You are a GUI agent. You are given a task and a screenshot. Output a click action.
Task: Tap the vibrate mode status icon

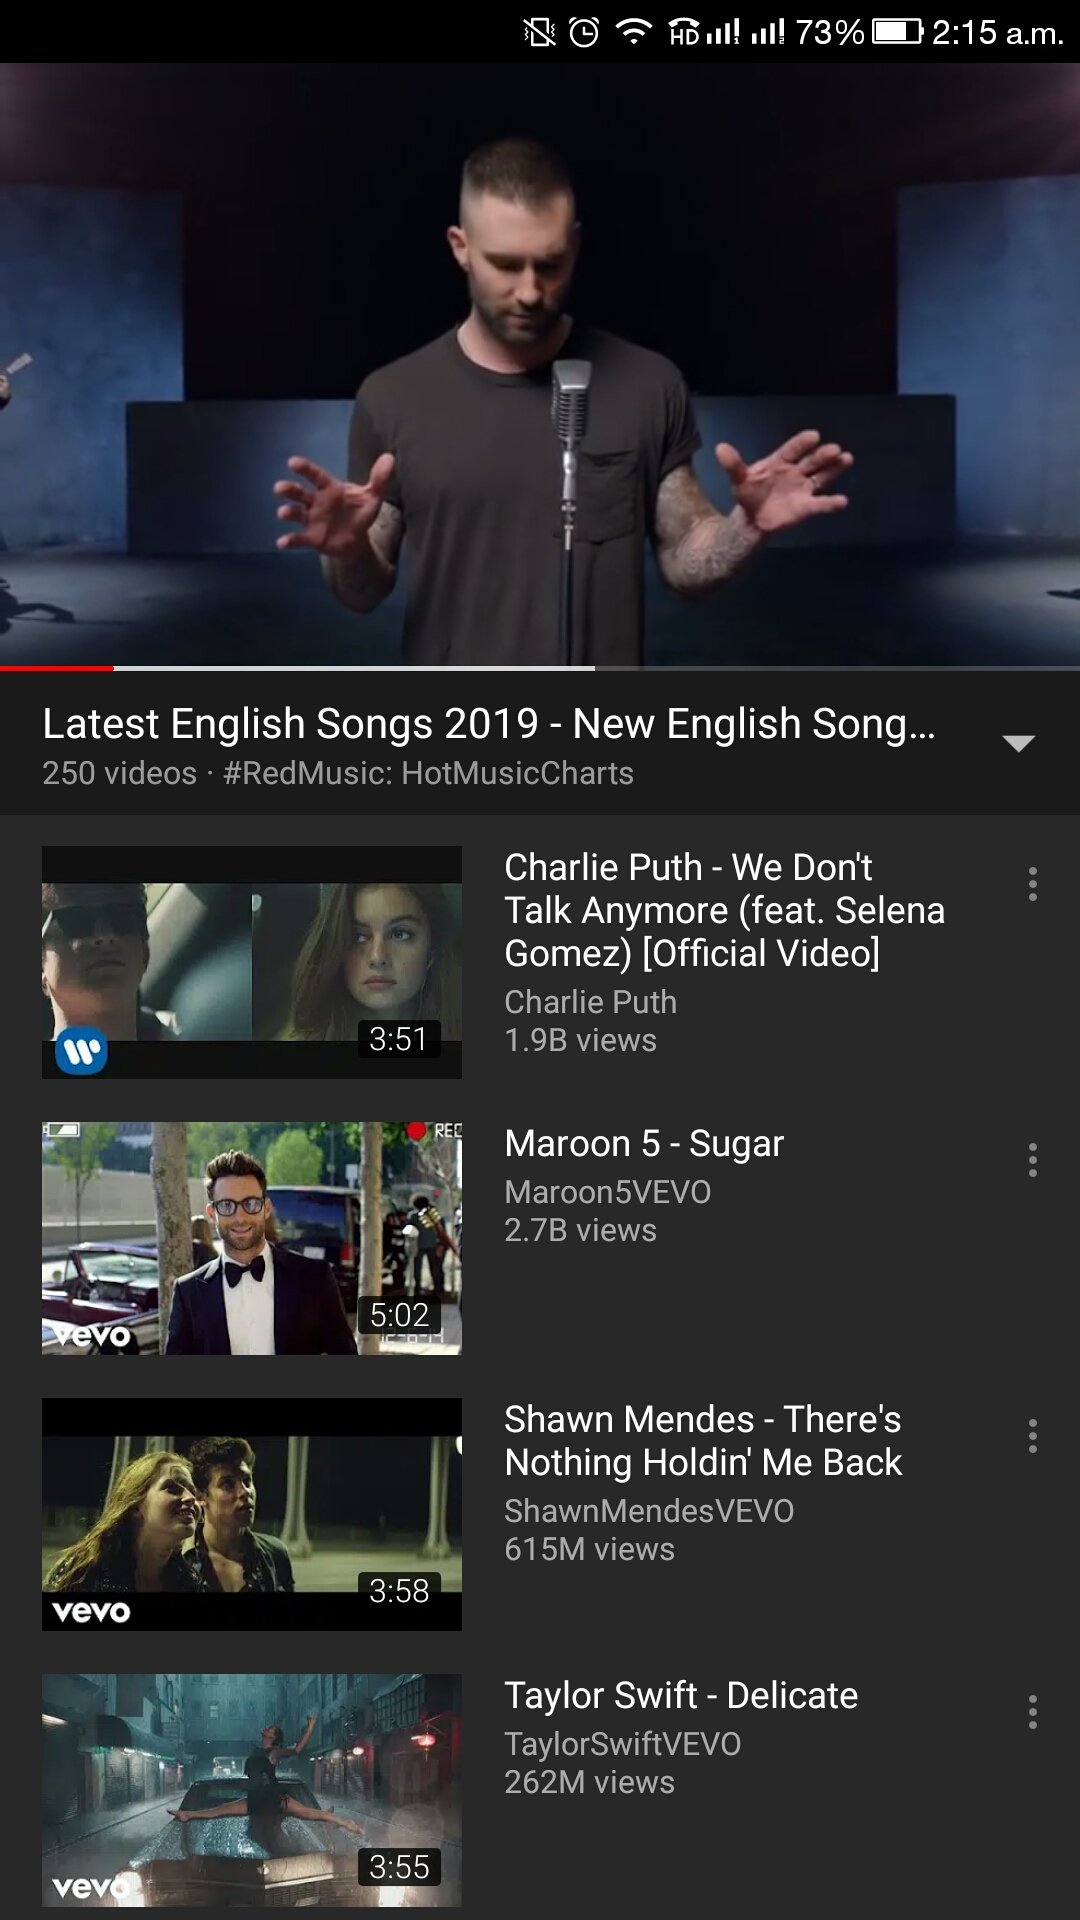(x=539, y=32)
